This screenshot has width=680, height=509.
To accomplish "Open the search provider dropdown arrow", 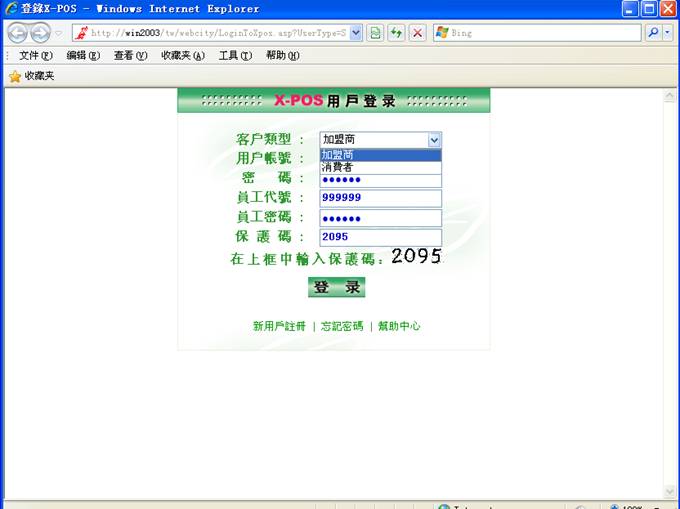I will tap(669, 33).
